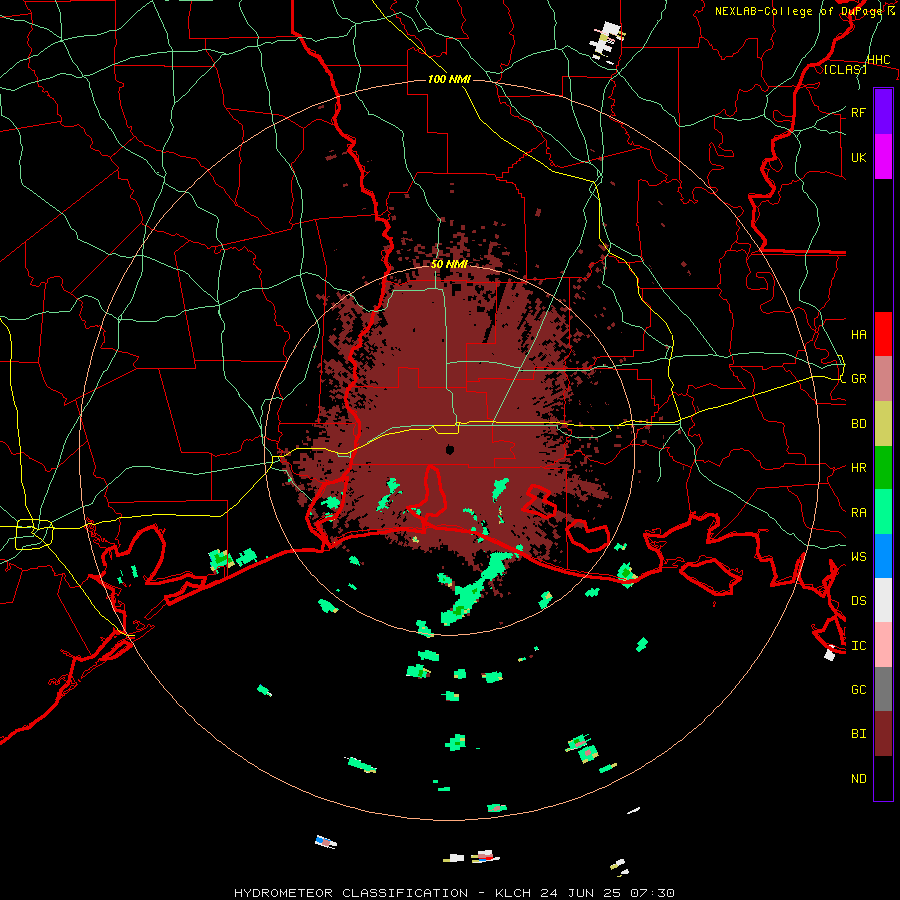Click the DS white legend swatch
The width and height of the screenshot is (900, 900).
883,600
